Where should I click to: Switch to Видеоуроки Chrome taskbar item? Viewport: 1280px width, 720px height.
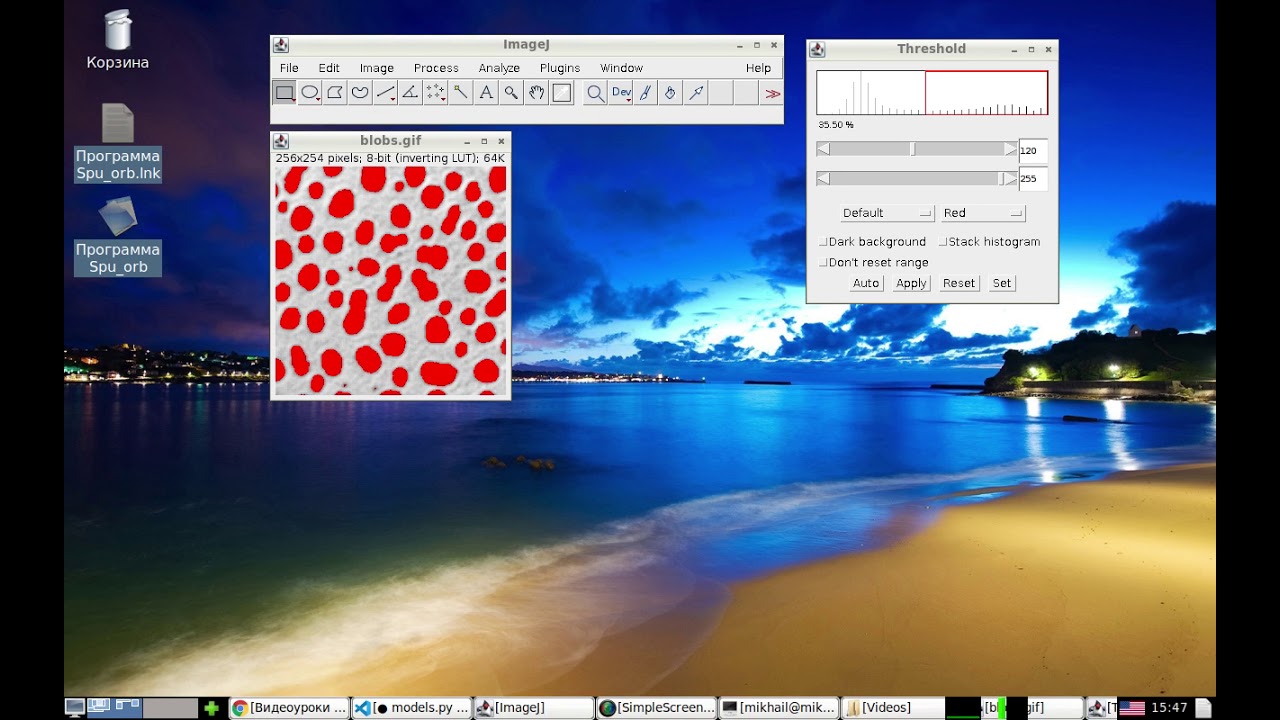[289, 708]
